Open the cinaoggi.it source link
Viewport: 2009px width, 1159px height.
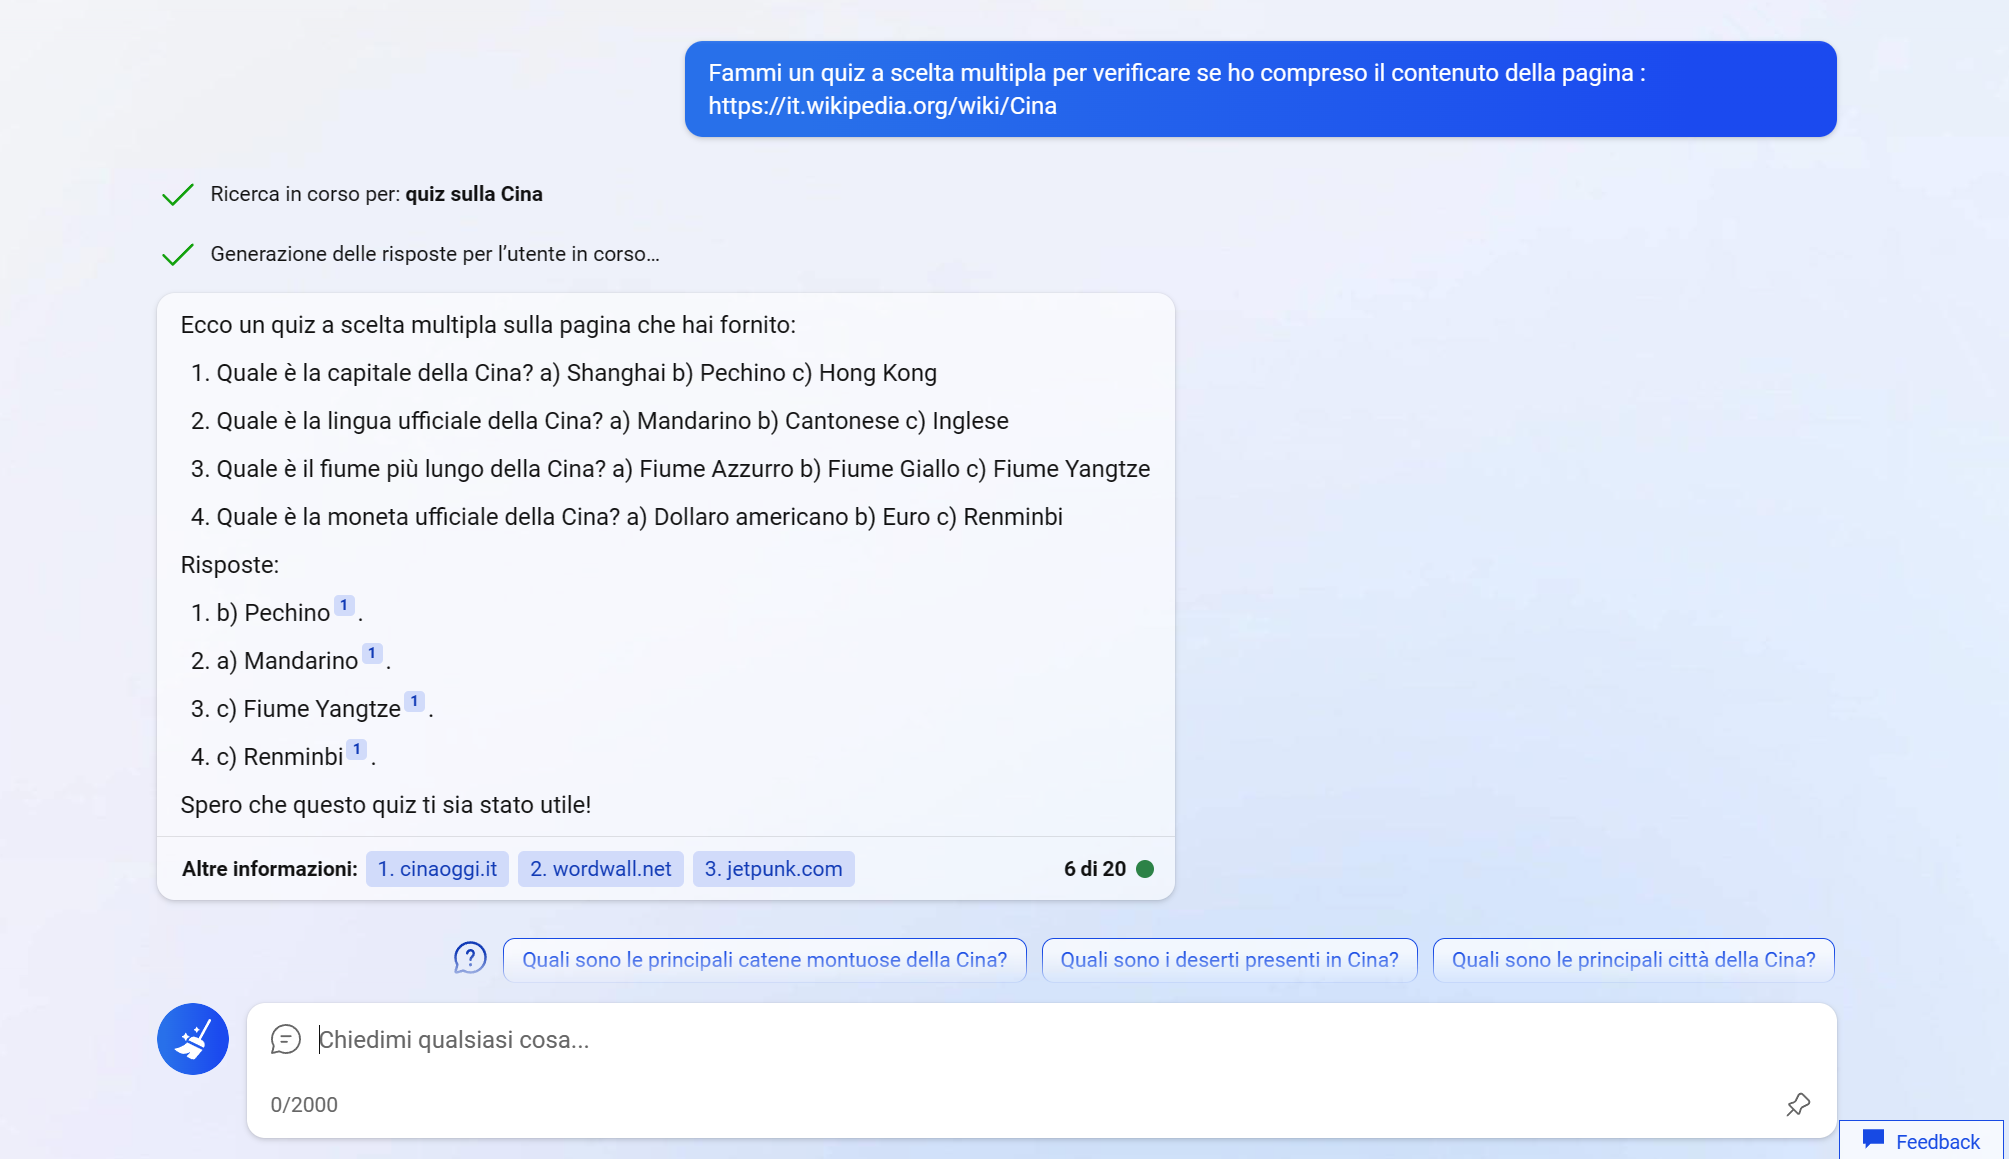coord(437,869)
